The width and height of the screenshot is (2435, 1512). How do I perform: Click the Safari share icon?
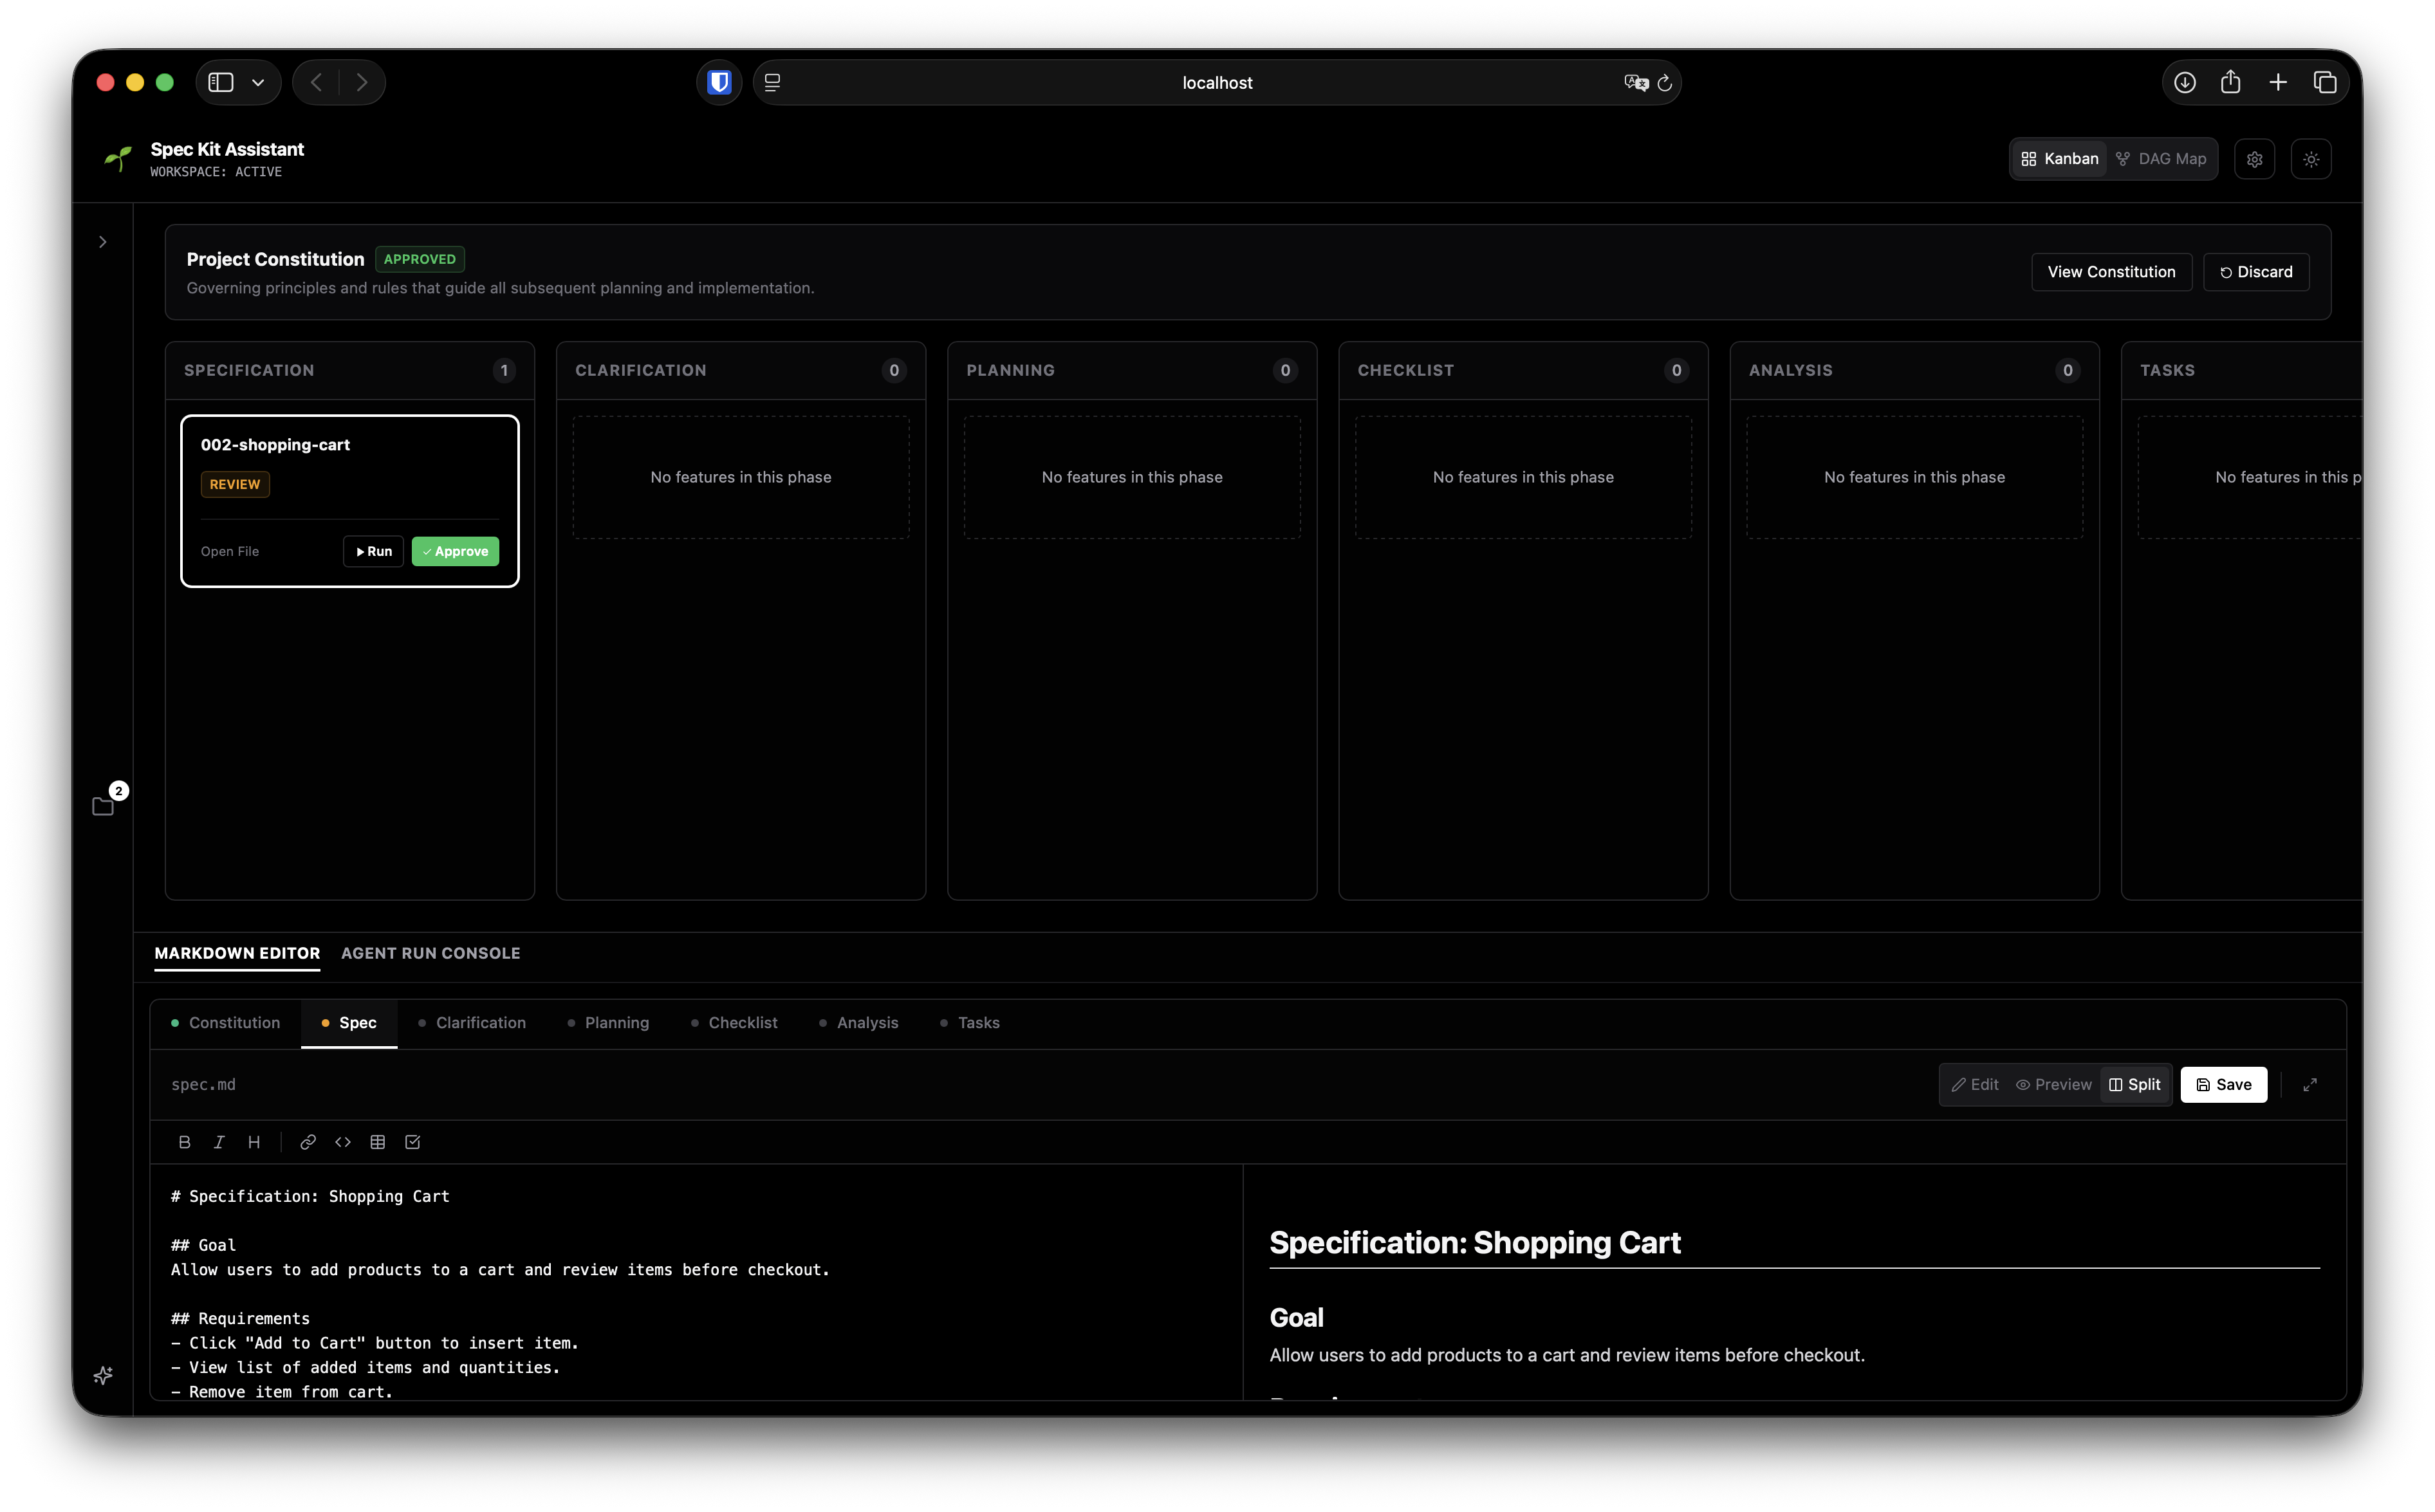[2231, 82]
